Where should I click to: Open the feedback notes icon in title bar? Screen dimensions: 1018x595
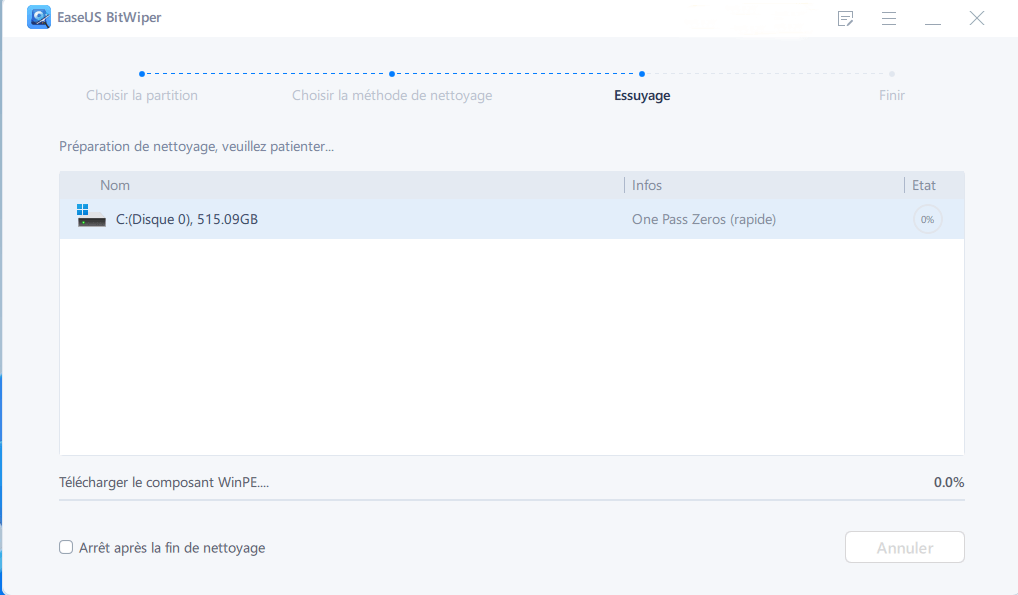pos(845,17)
